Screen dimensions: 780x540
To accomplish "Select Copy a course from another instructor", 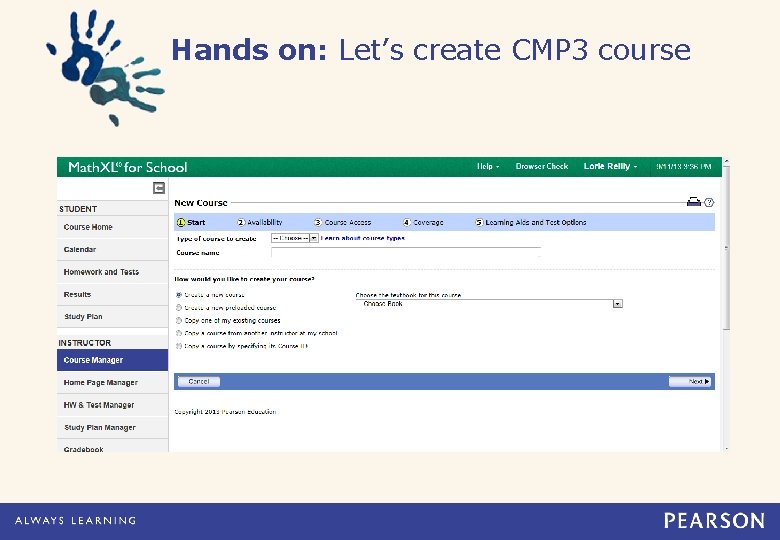I will (x=179, y=333).
